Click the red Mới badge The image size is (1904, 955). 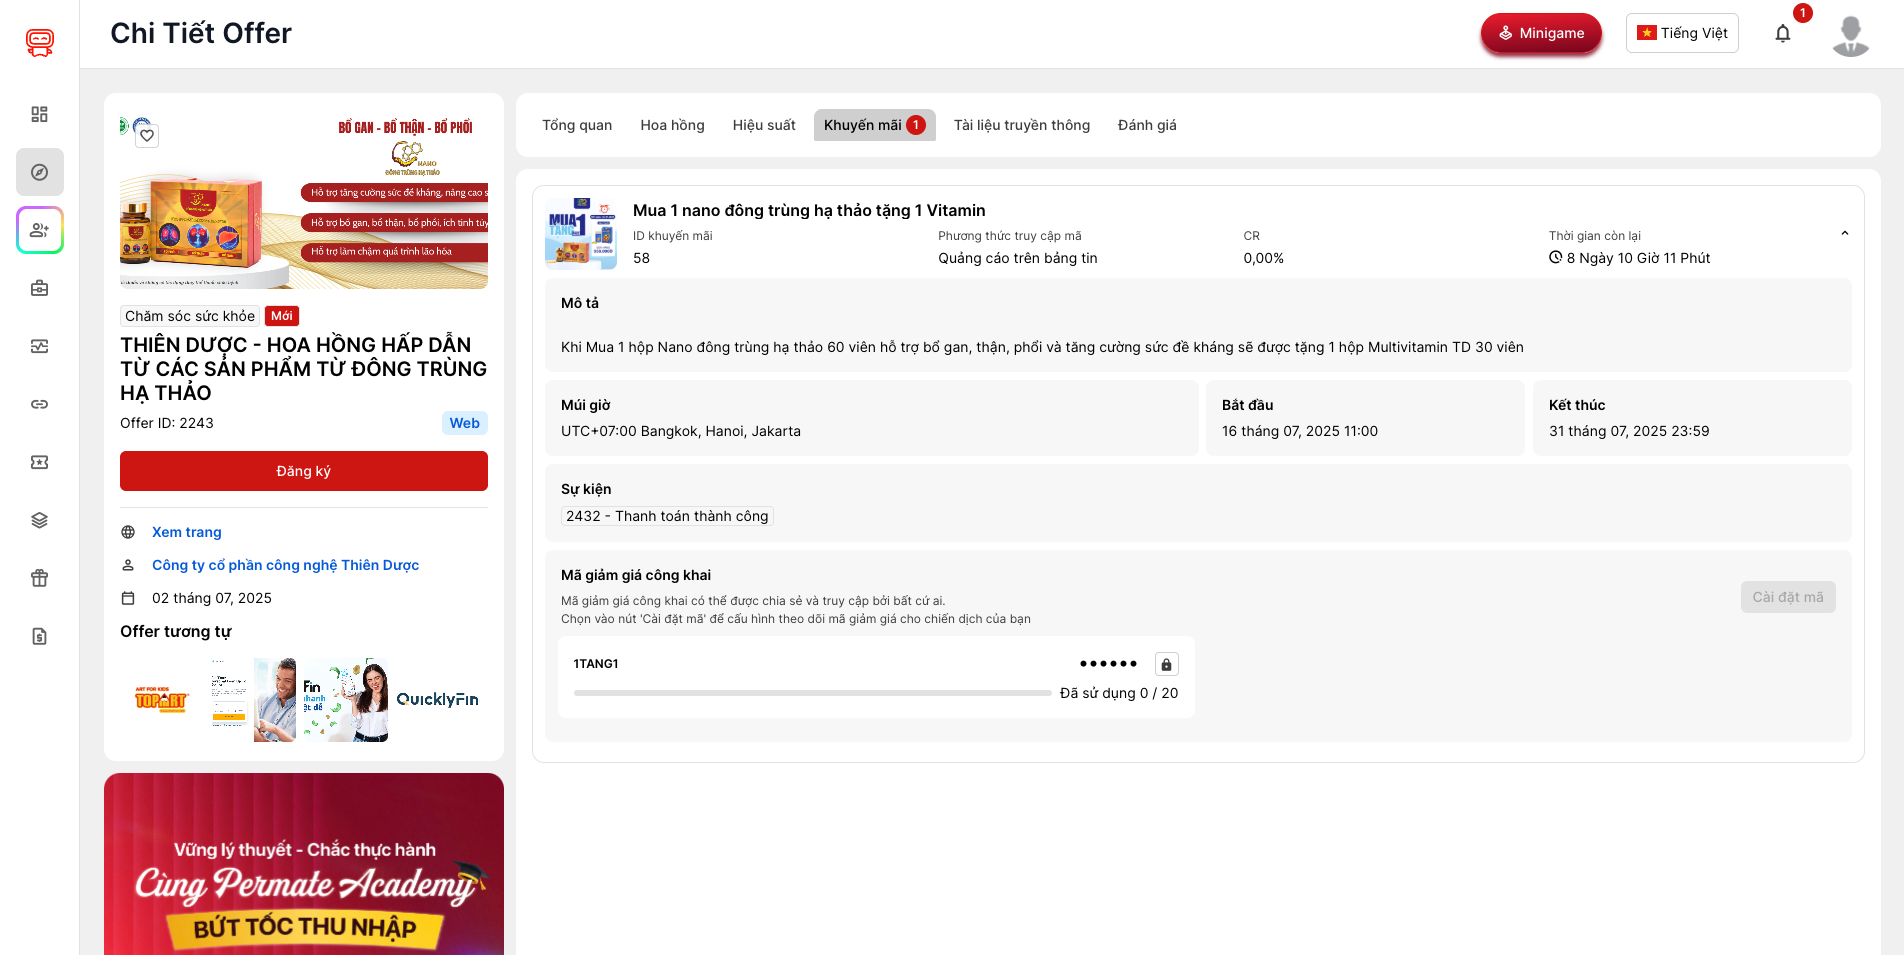282,316
